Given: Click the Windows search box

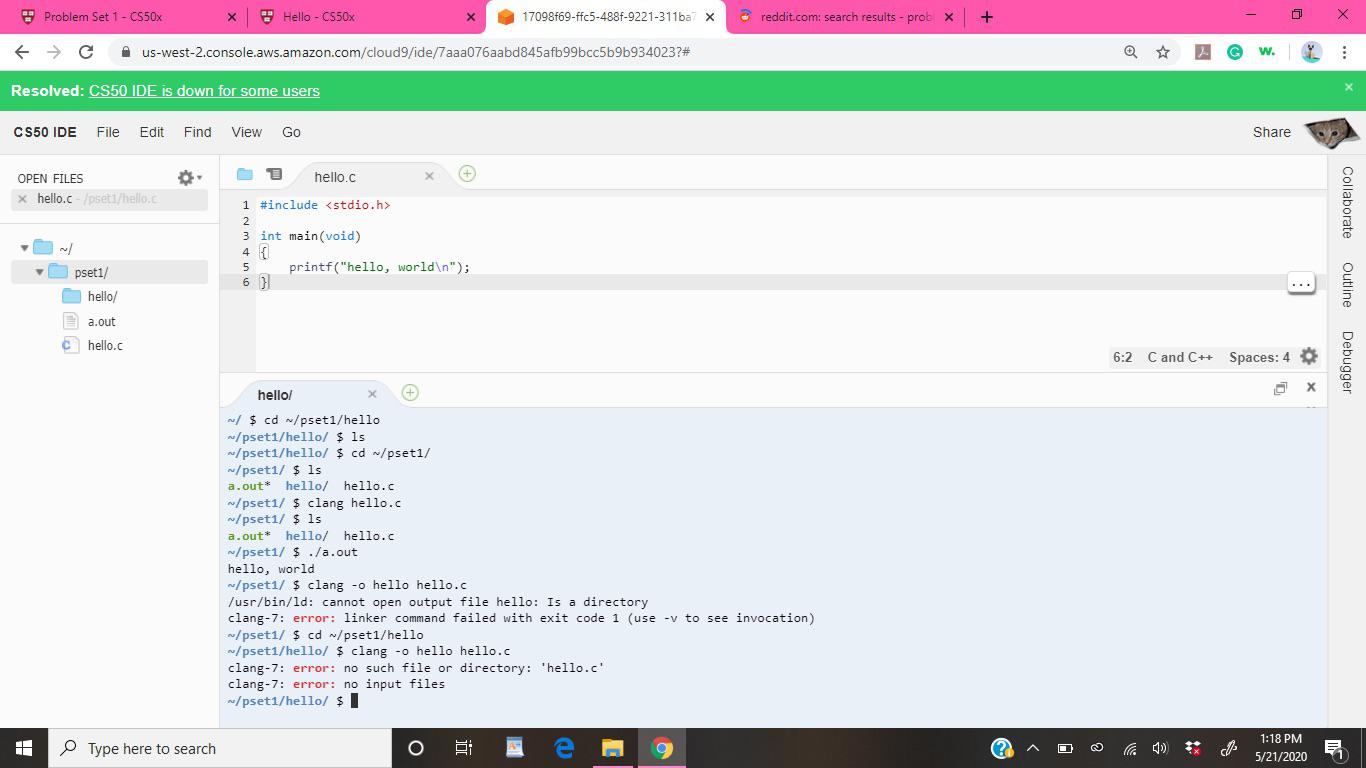Looking at the screenshot, I should (x=220, y=748).
